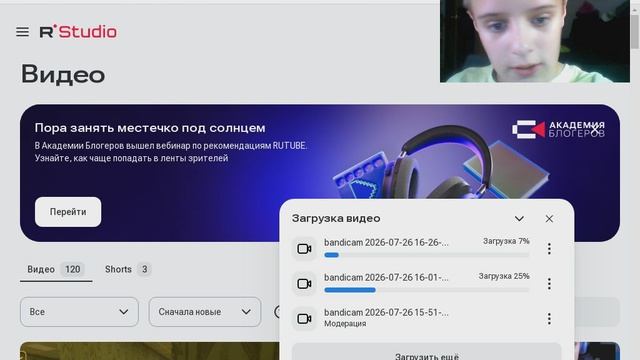The height and width of the screenshot is (360, 640).
Task: Click the Загрузка видео panel title
Action: pos(336,218)
